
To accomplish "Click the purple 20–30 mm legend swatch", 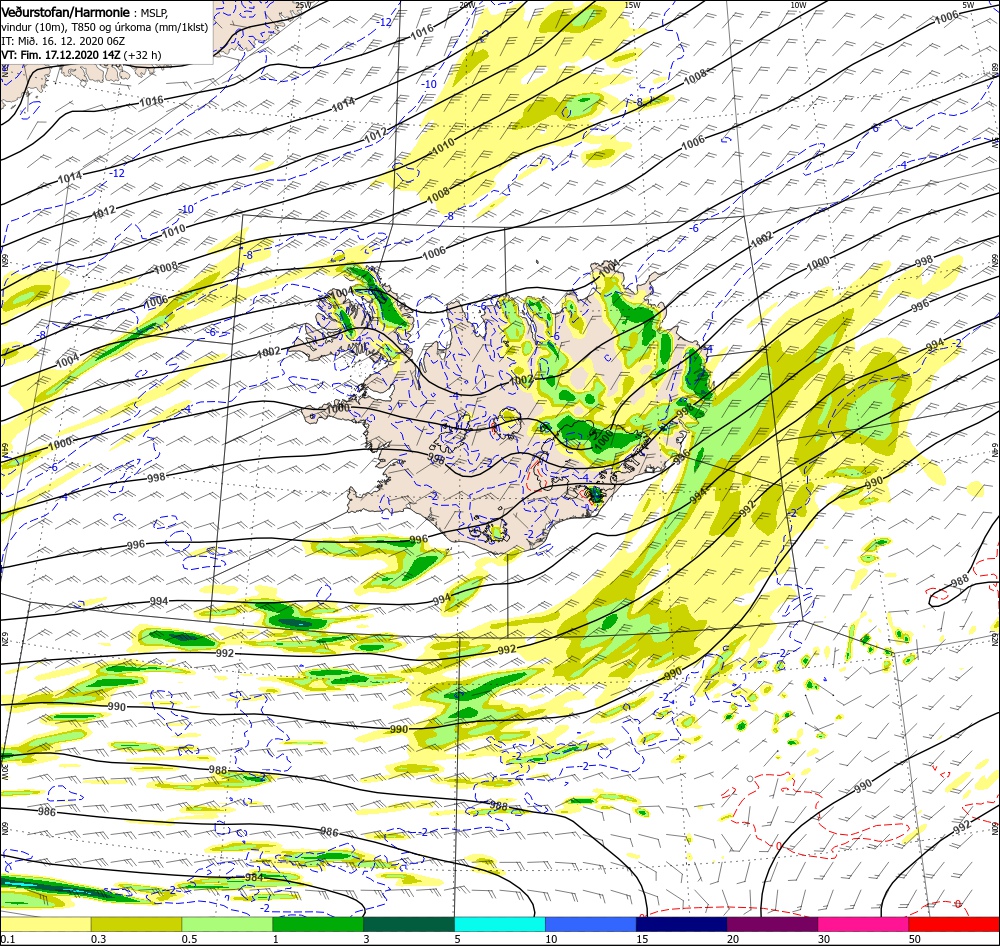I will 772,924.
